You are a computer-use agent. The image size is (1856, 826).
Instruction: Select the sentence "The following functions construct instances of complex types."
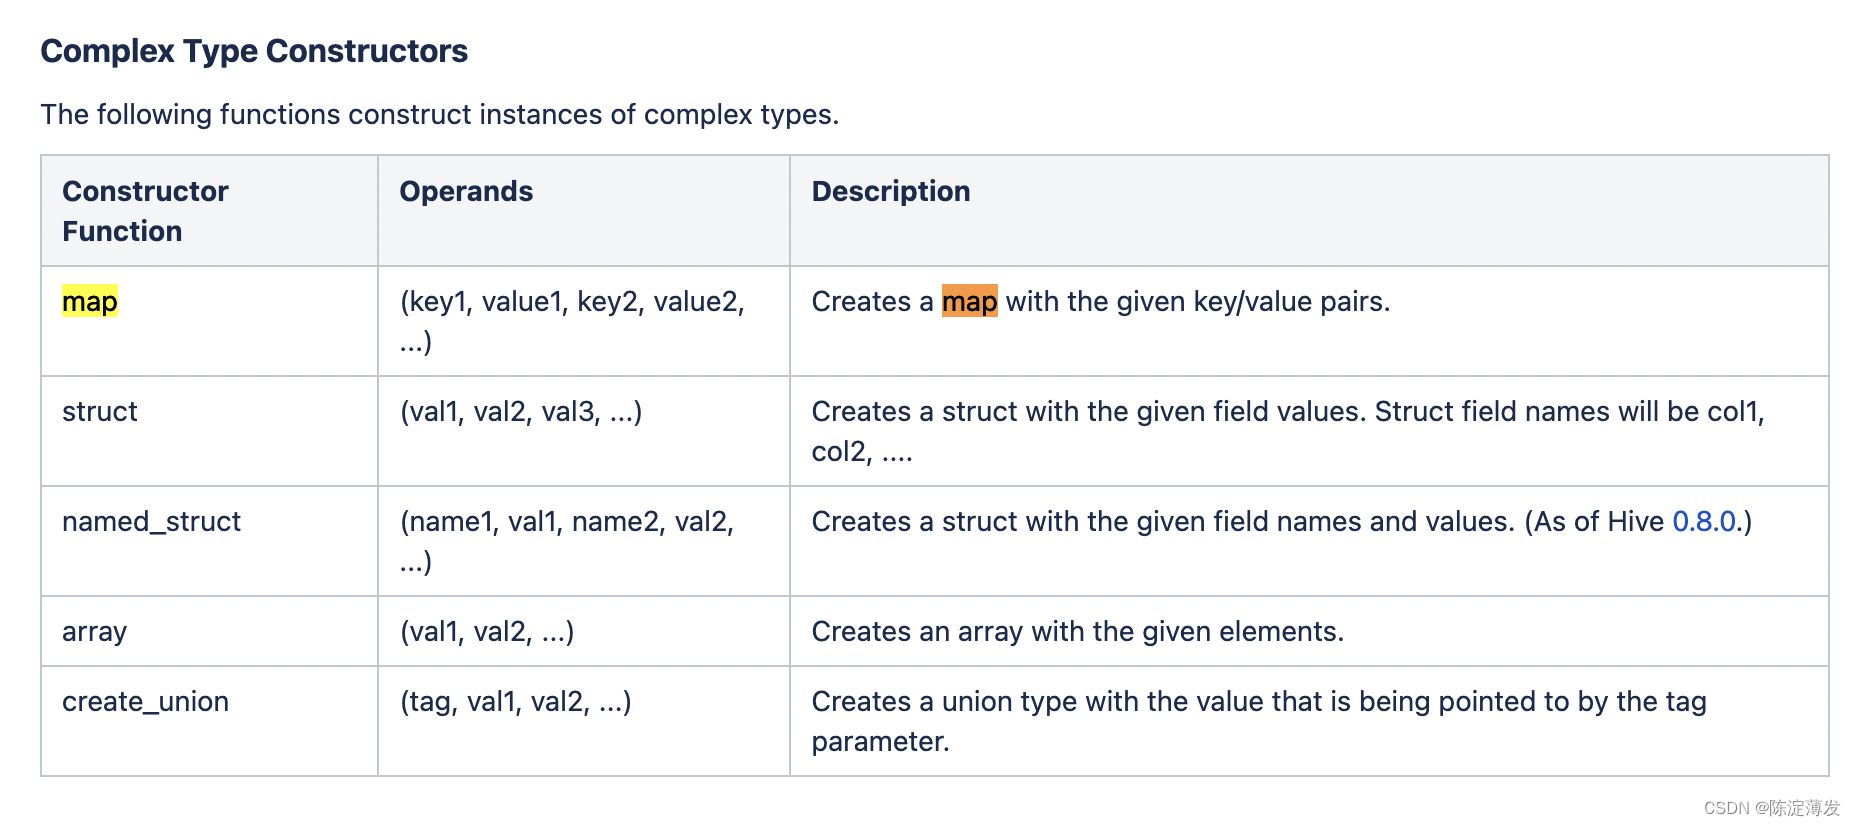(440, 114)
